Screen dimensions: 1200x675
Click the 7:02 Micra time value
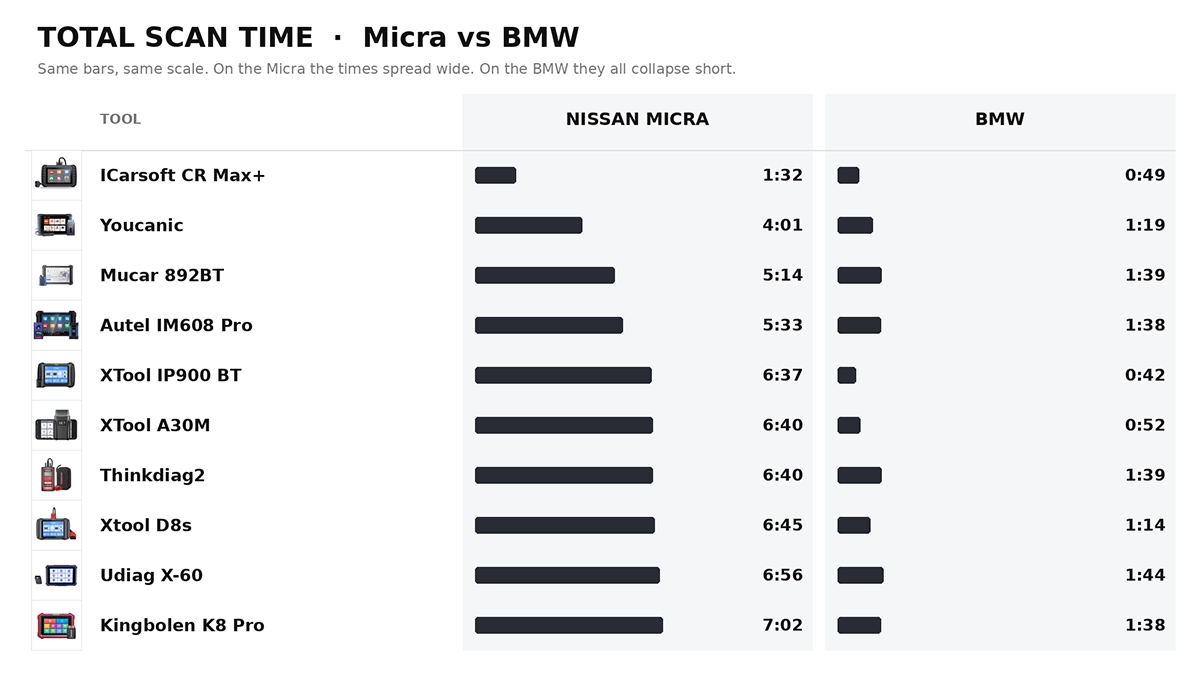tap(783, 625)
